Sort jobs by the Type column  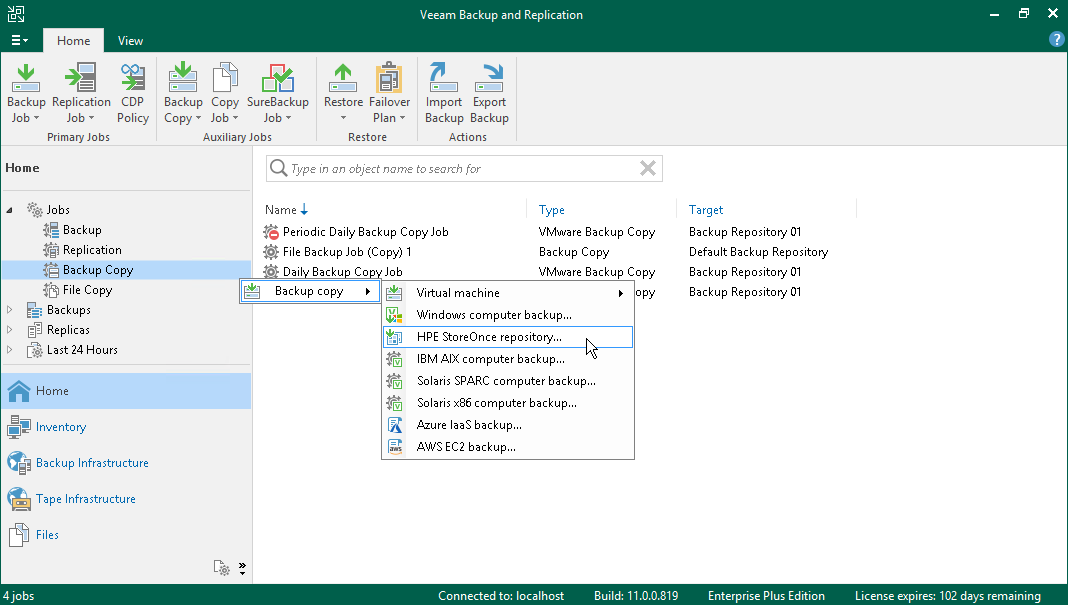[x=552, y=210]
